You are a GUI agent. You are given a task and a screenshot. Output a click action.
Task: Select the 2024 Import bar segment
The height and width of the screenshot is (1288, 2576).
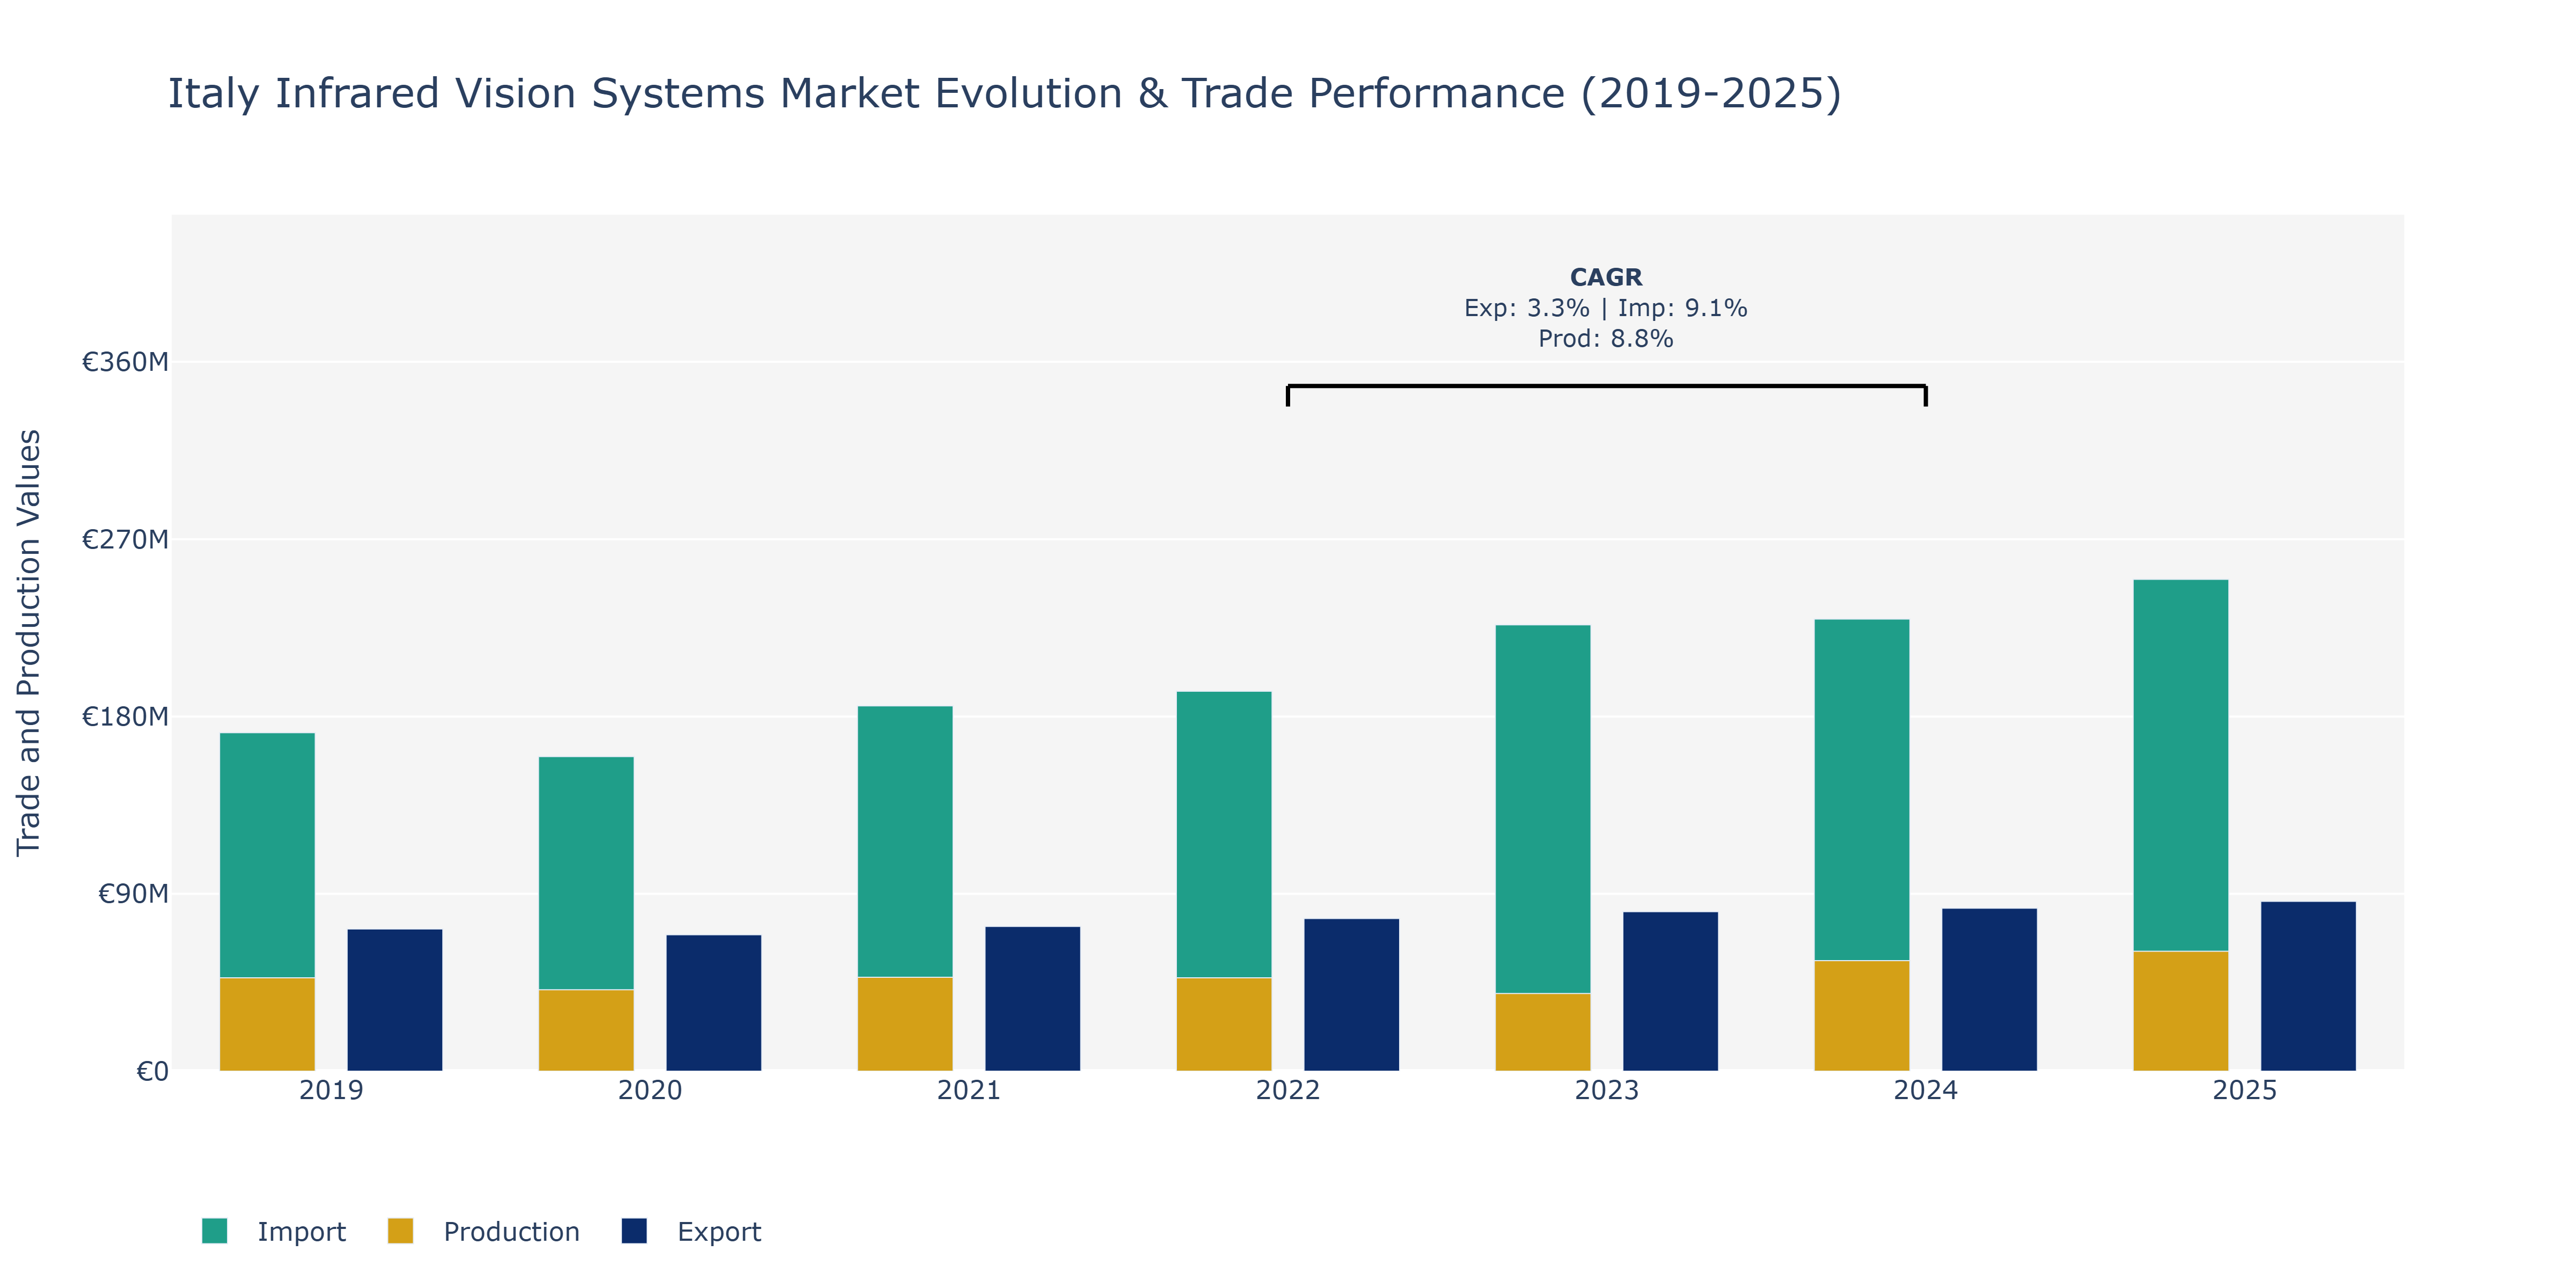[x=1862, y=790]
